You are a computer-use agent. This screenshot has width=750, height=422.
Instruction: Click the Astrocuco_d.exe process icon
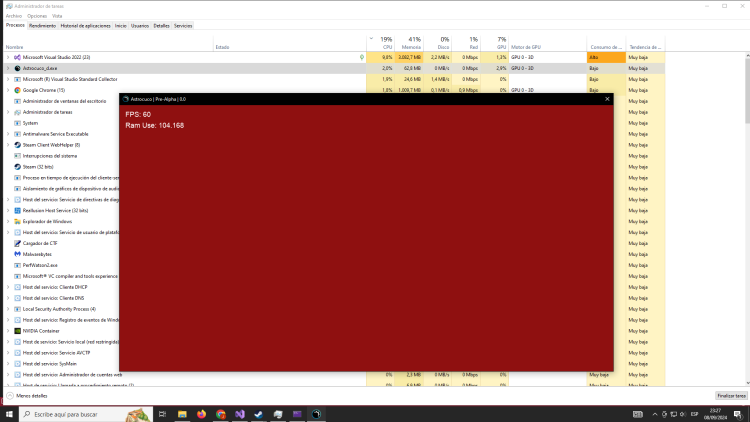pyautogui.click(x=17, y=69)
